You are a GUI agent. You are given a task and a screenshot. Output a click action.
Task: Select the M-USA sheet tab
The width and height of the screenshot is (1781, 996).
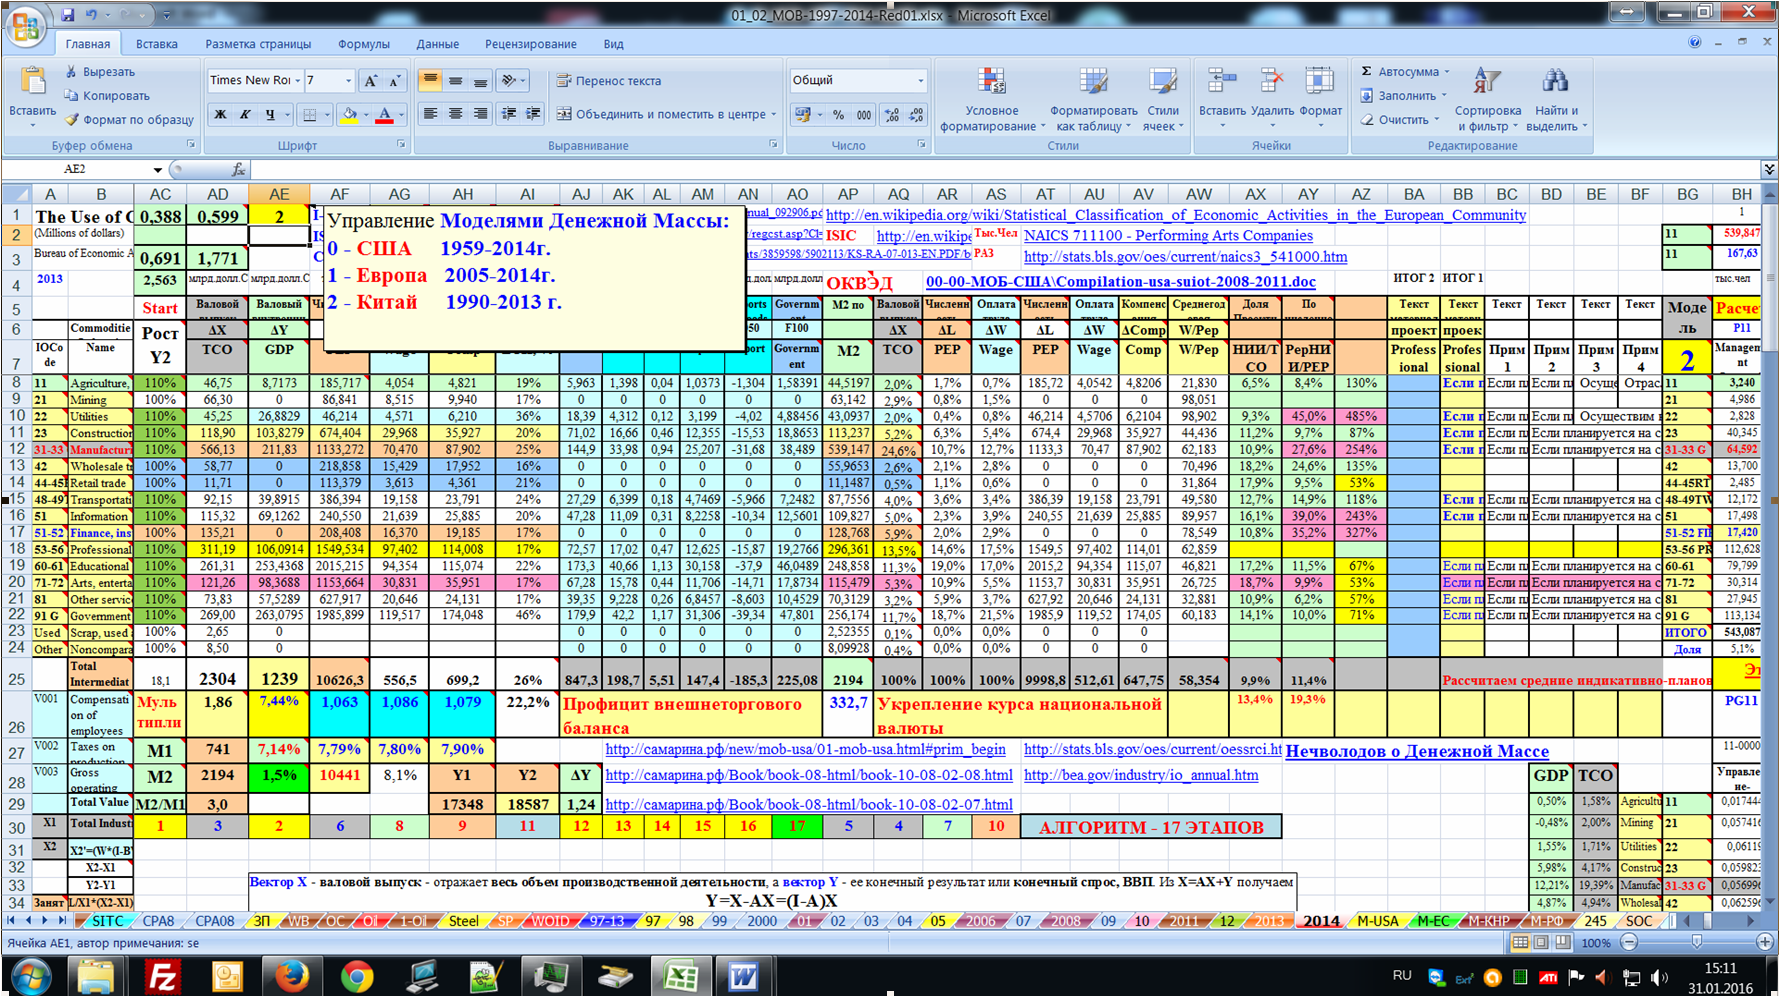pyautogui.click(x=1377, y=921)
